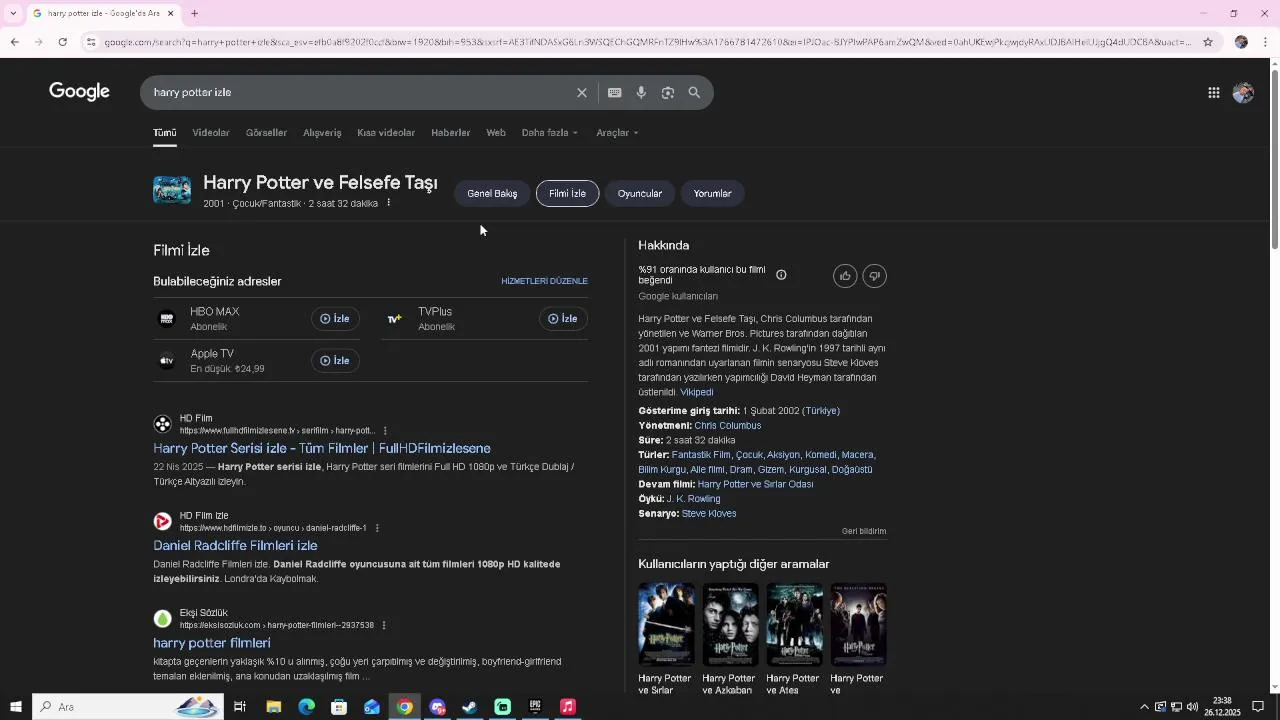Clear the search box with the X icon
The height and width of the screenshot is (720, 1280).
pos(582,93)
